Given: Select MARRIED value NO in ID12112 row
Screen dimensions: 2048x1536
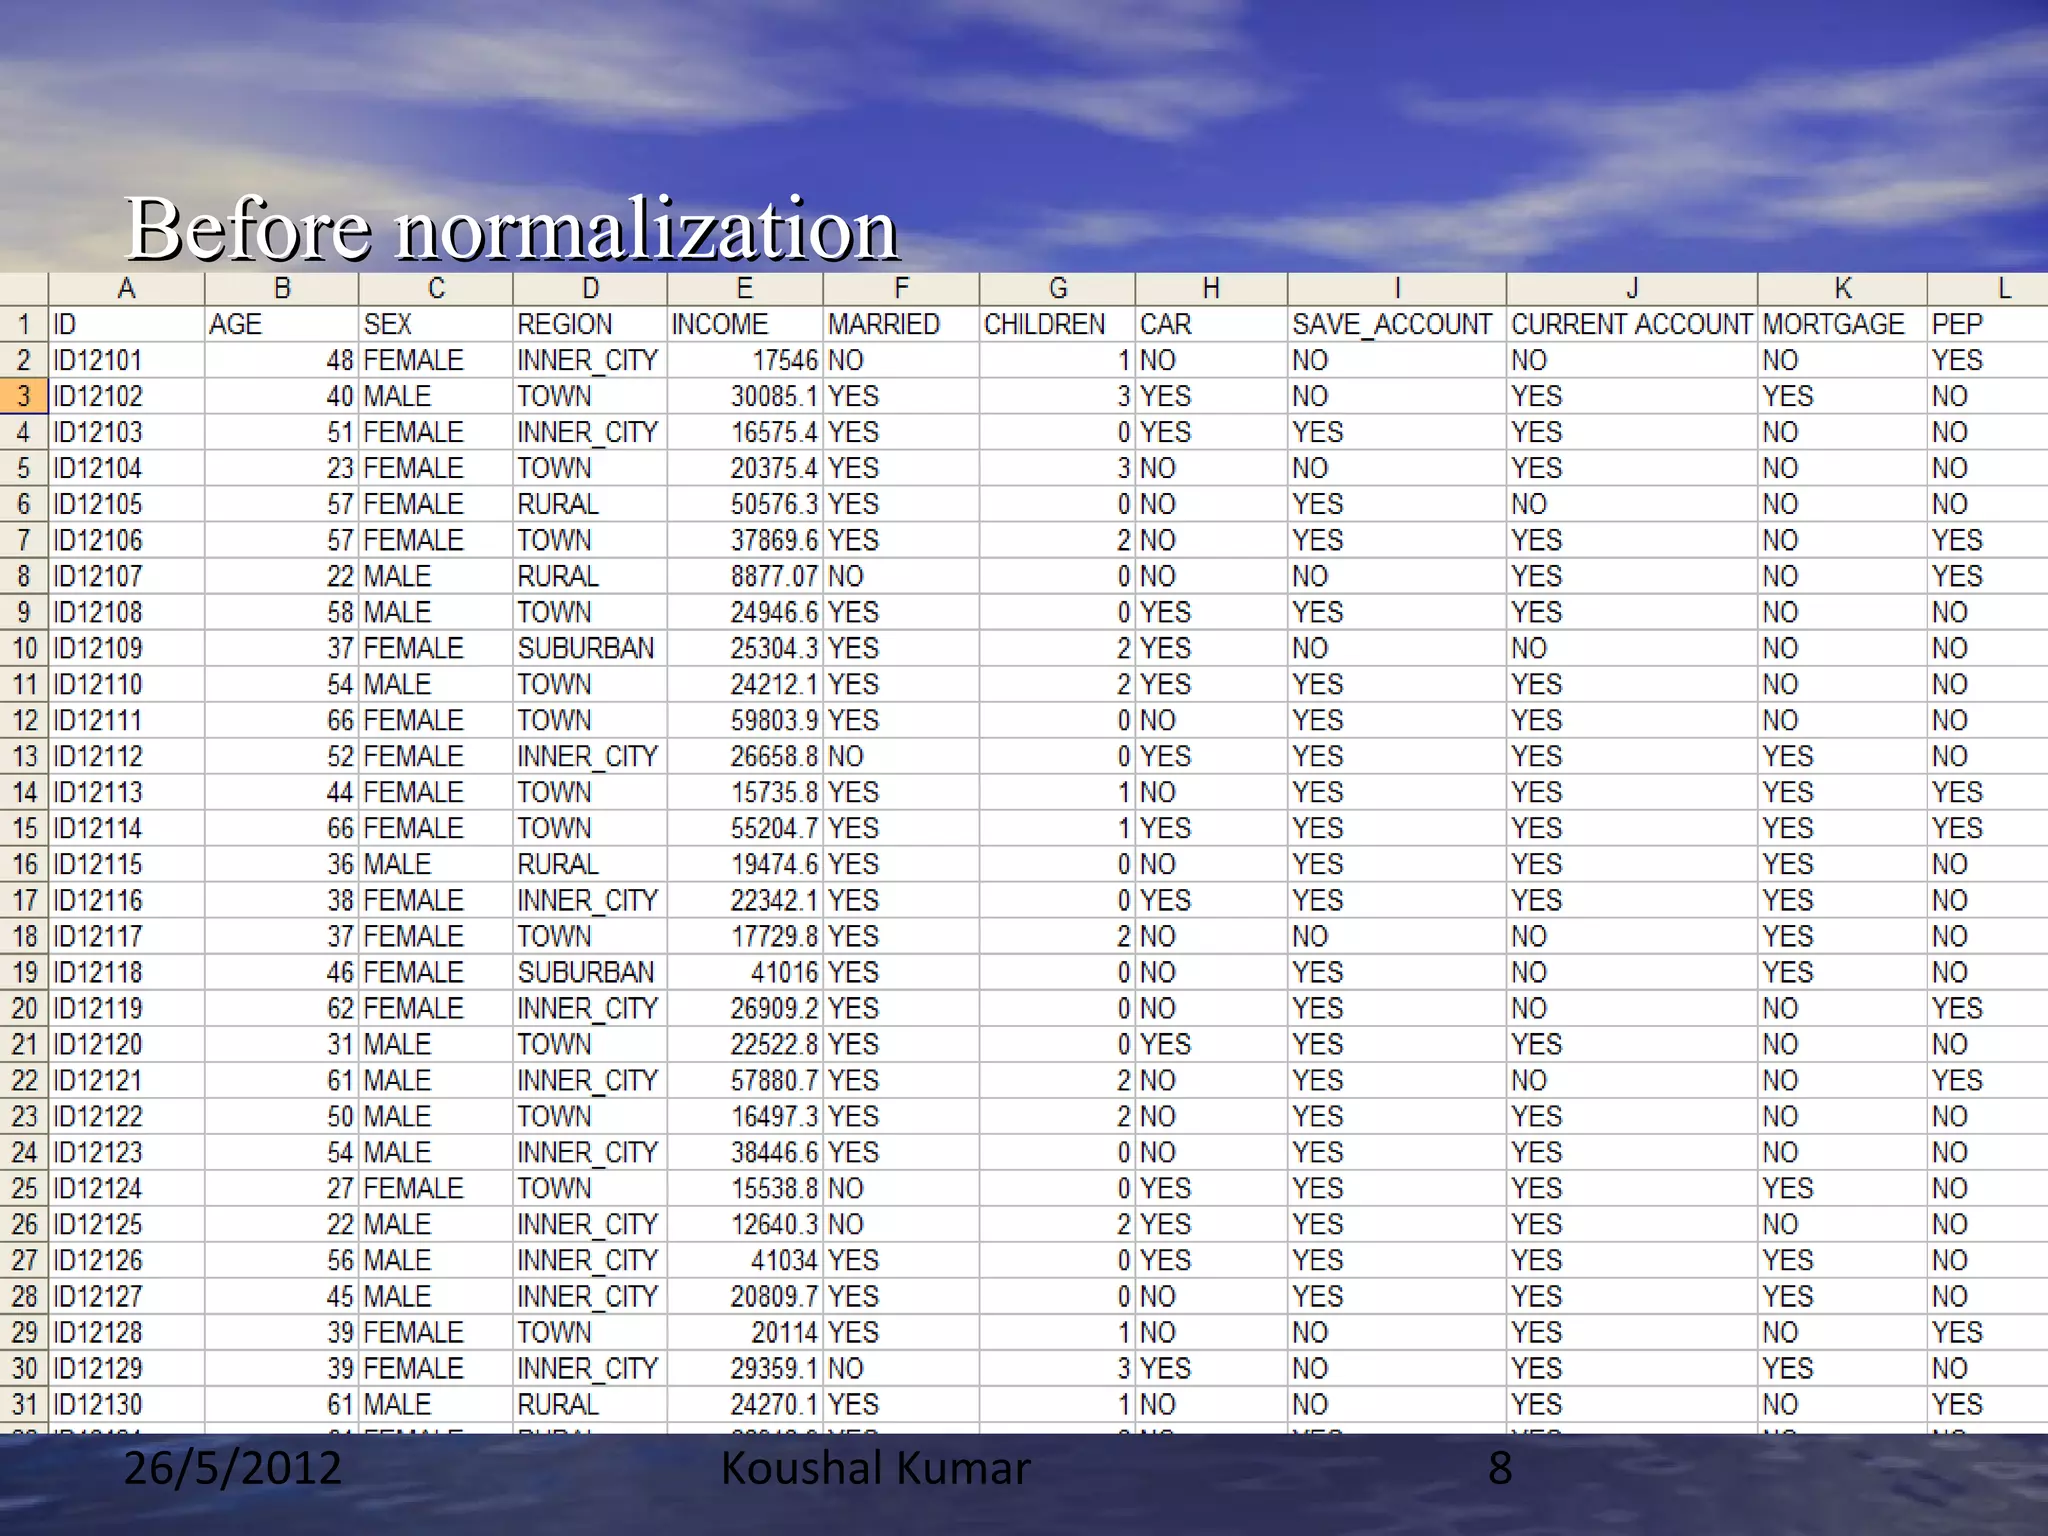Looking at the screenshot, I should point(901,756).
